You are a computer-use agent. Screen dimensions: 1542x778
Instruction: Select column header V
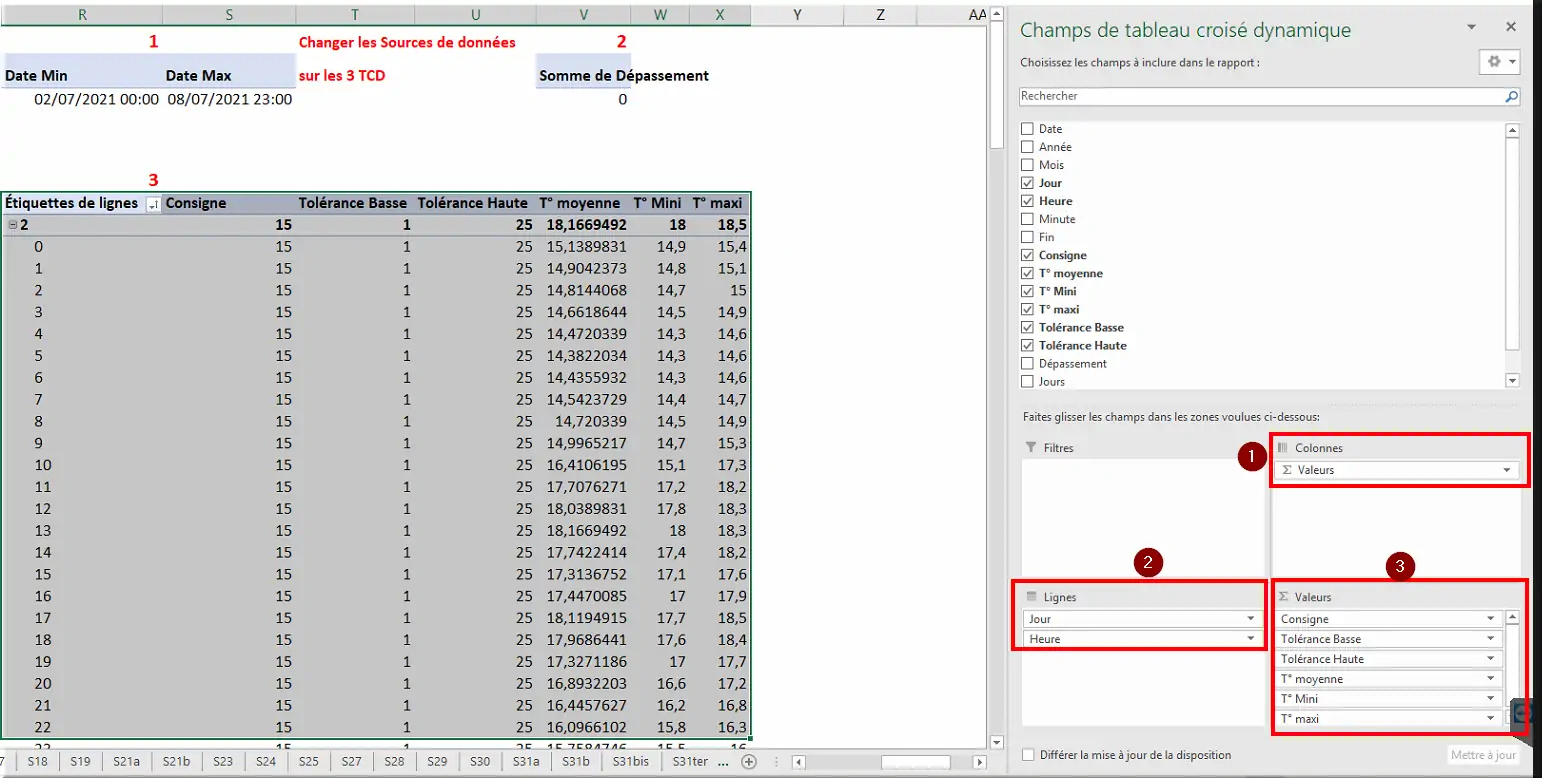(x=585, y=14)
